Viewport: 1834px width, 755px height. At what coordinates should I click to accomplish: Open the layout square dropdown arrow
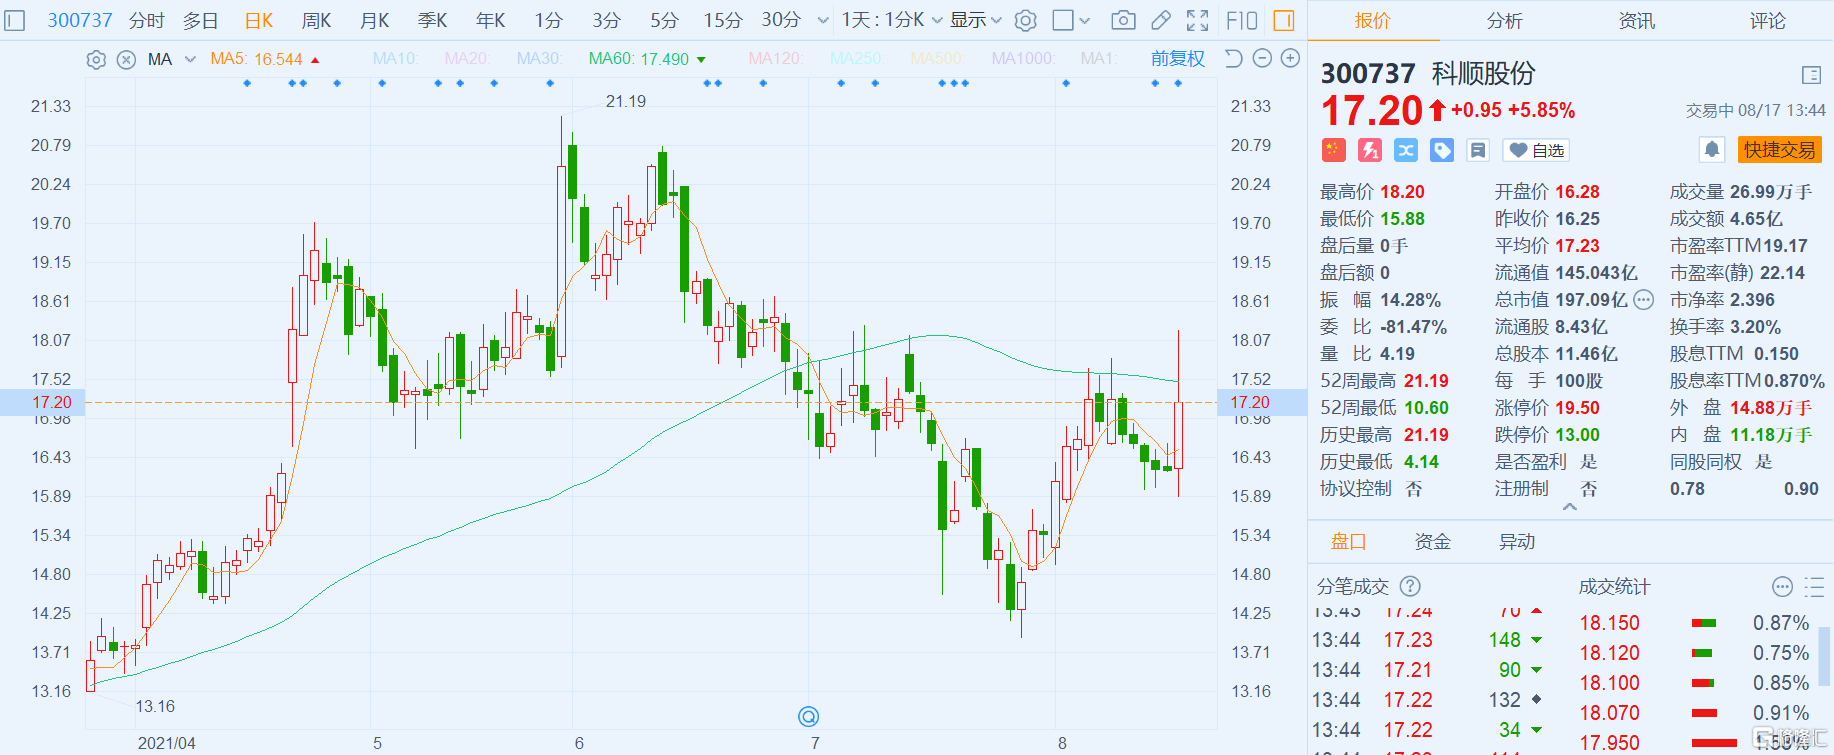[1085, 20]
